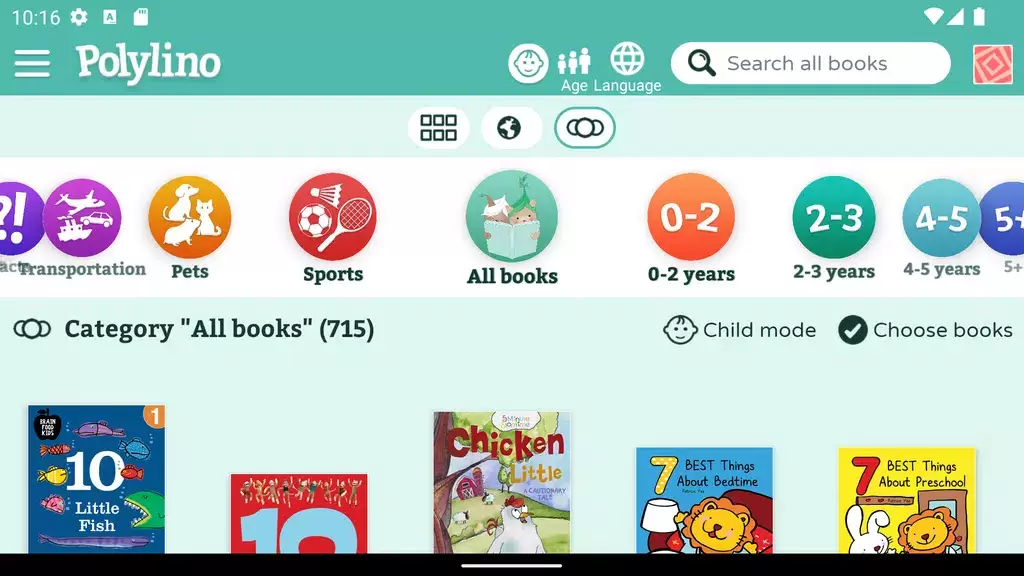This screenshot has height=576, width=1024.
Task: Open the 10 Little Fish book
Action: [96, 479]
